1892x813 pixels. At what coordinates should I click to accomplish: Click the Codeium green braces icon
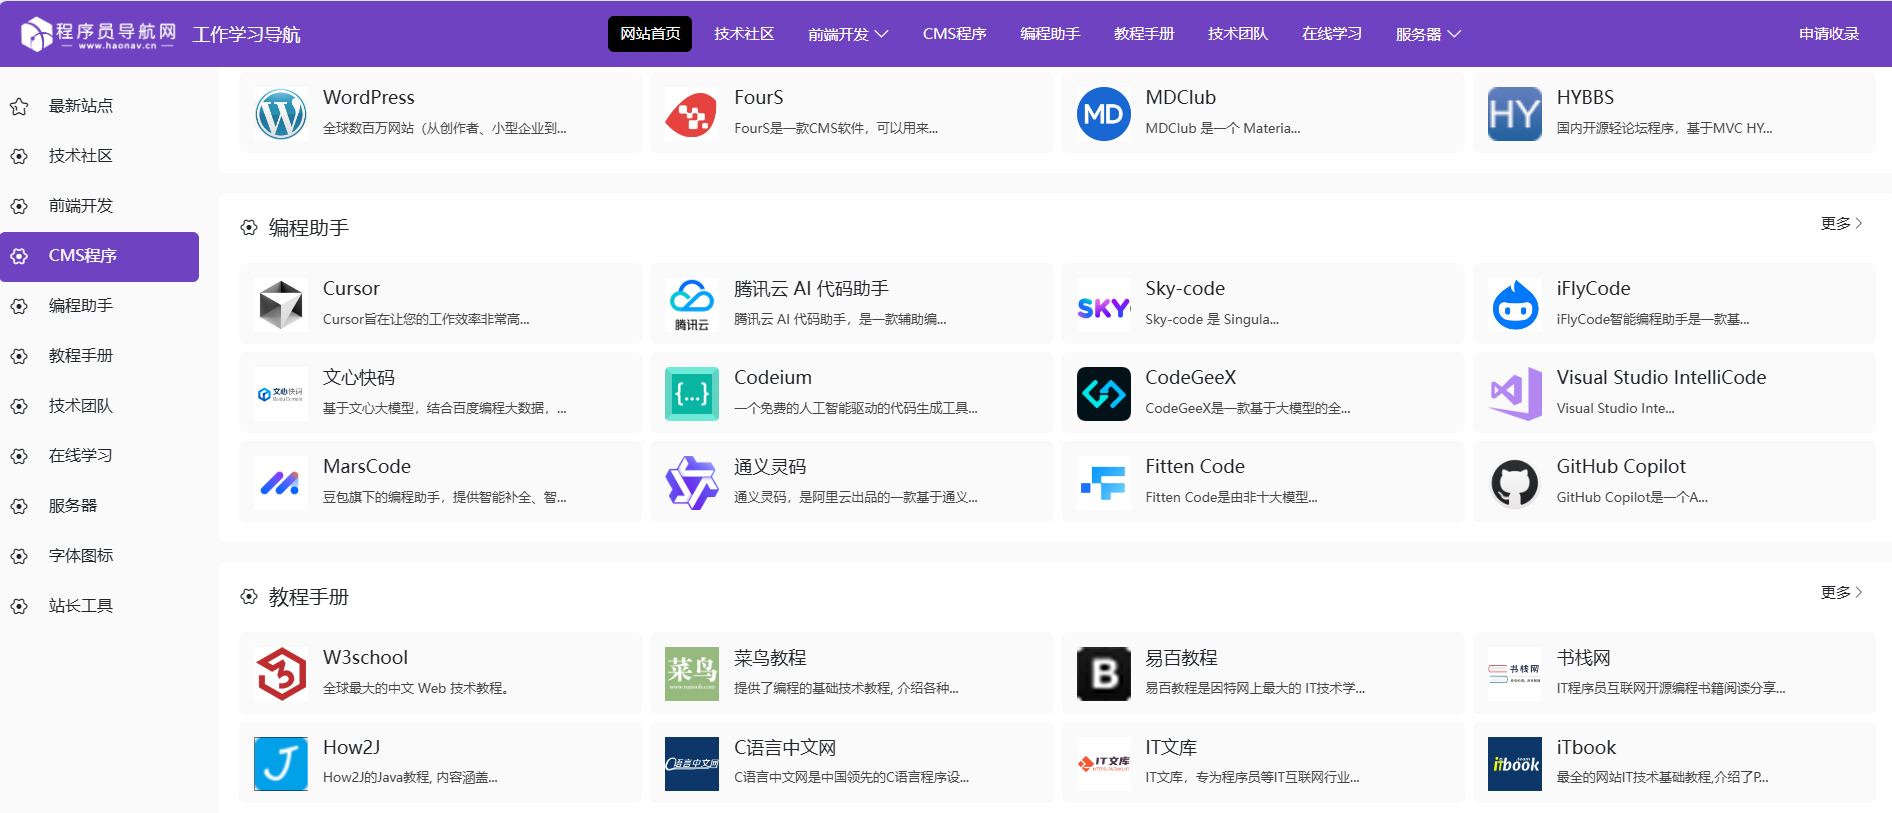[x=692, y=394]
